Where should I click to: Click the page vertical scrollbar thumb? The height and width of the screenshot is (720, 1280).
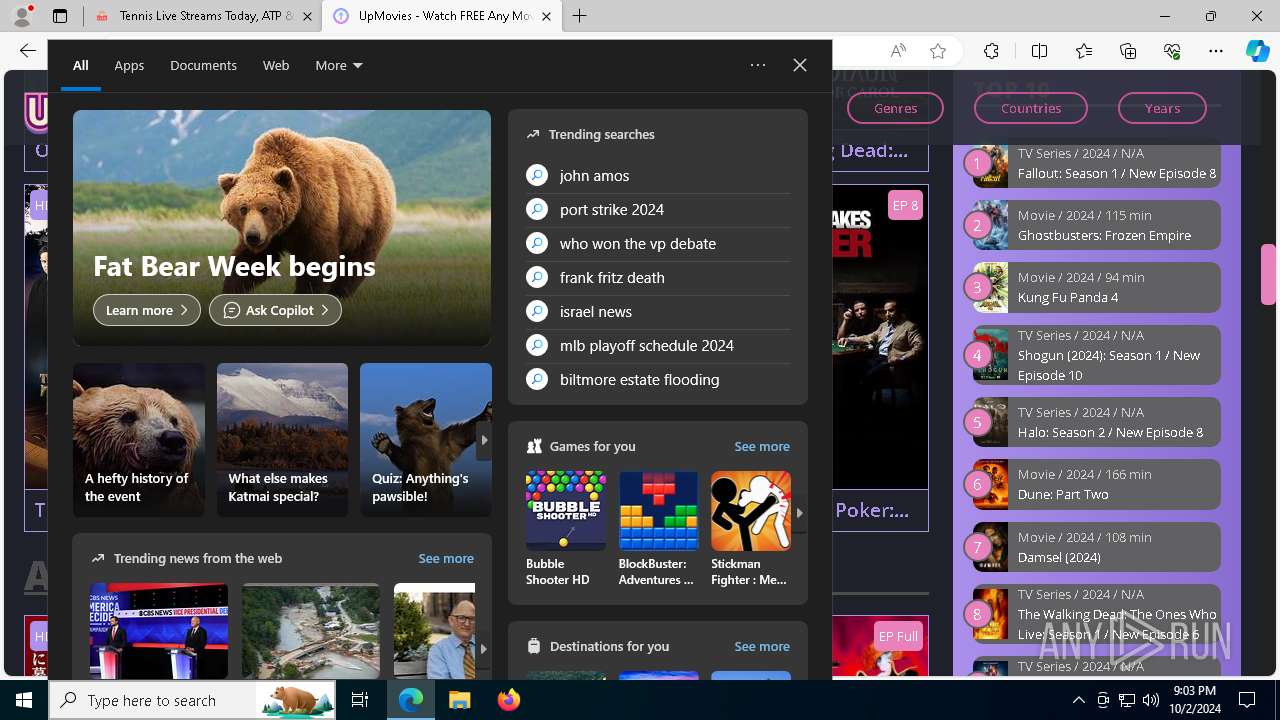(1268, 274)
